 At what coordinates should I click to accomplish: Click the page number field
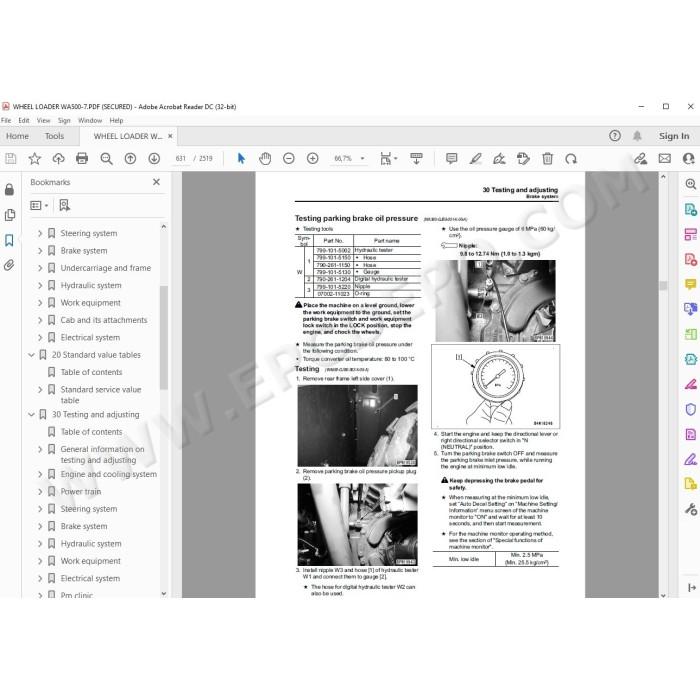click(180, 158)
